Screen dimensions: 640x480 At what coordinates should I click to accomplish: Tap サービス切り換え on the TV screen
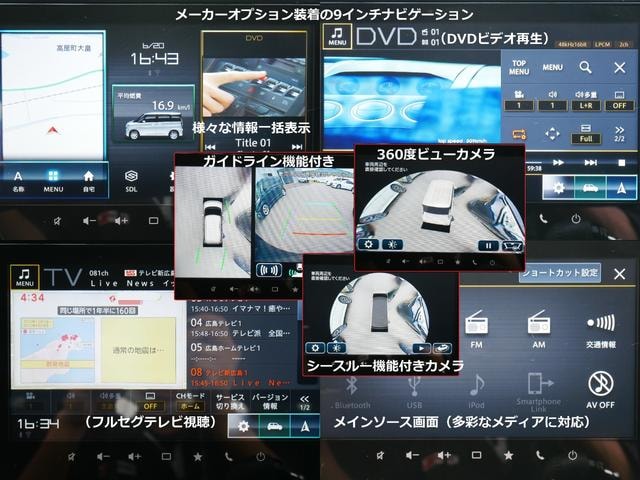point(229,402)
